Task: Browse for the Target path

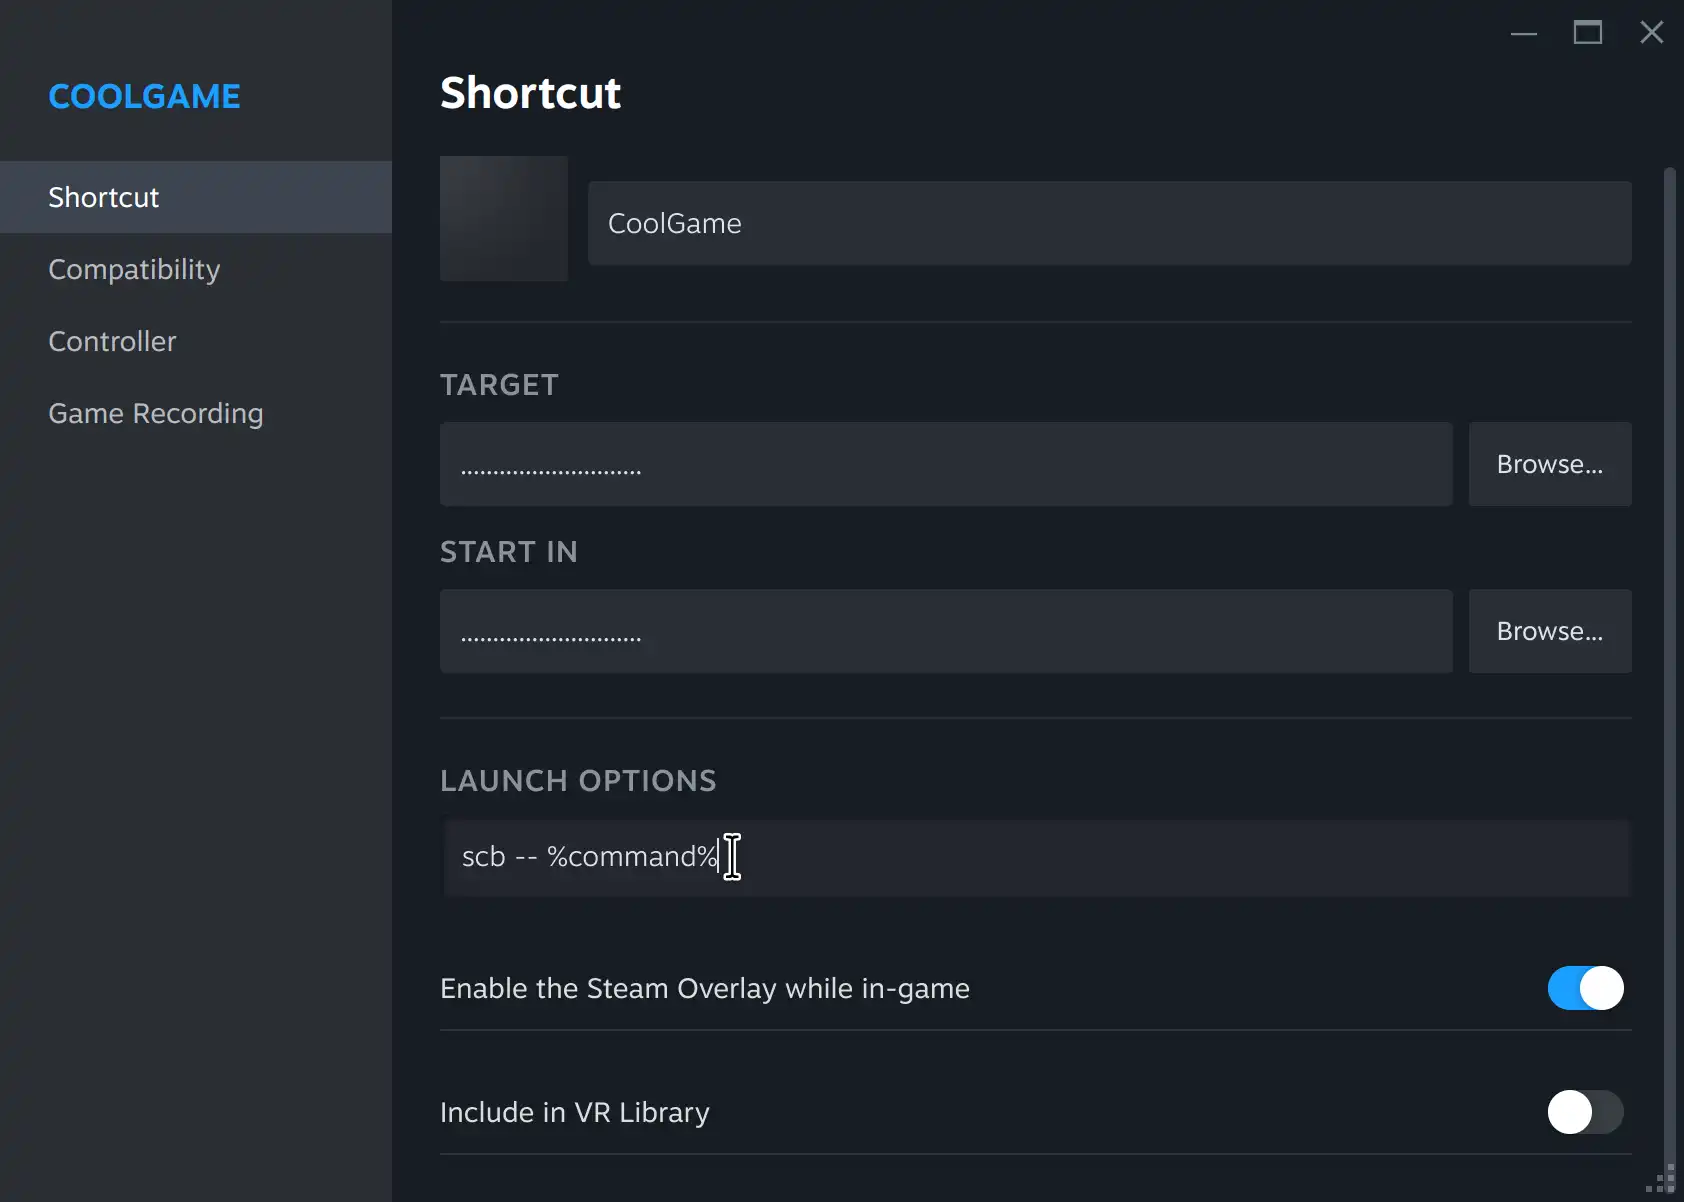Action: click(x=1549, y=464)
